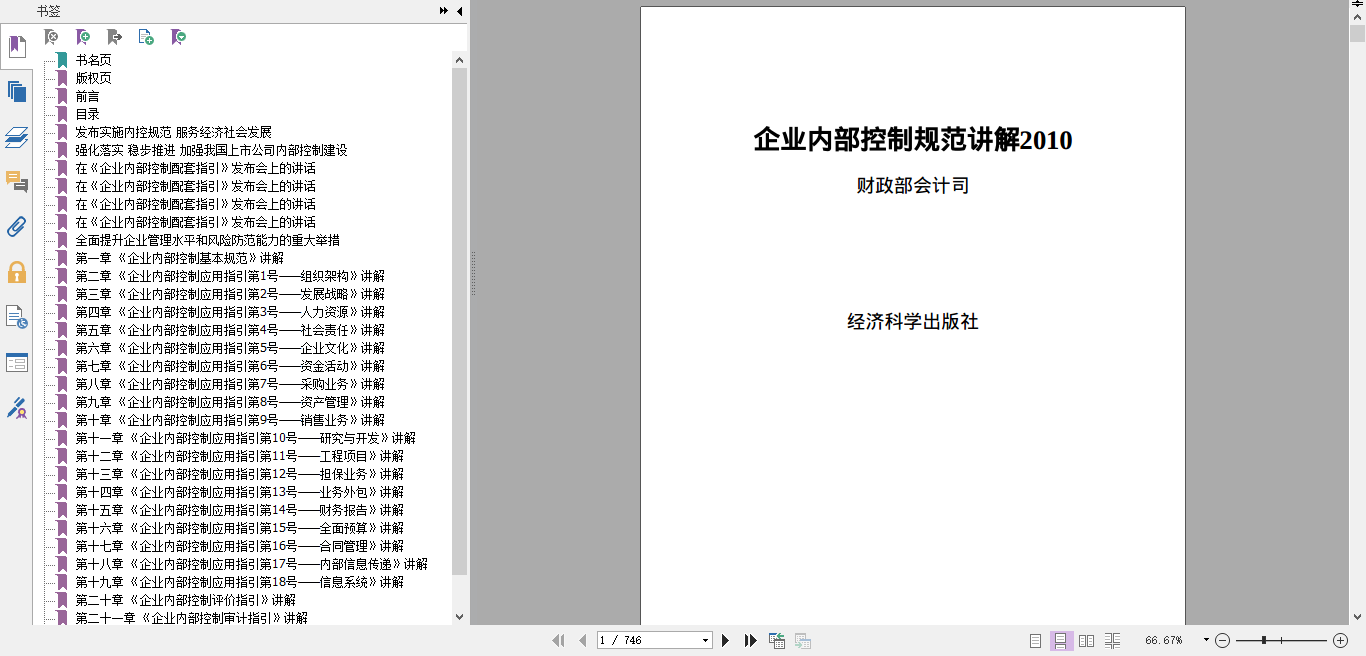
Task: Open the Bookmarks panel icon in sidebar
Action: [x=17, y=47]
